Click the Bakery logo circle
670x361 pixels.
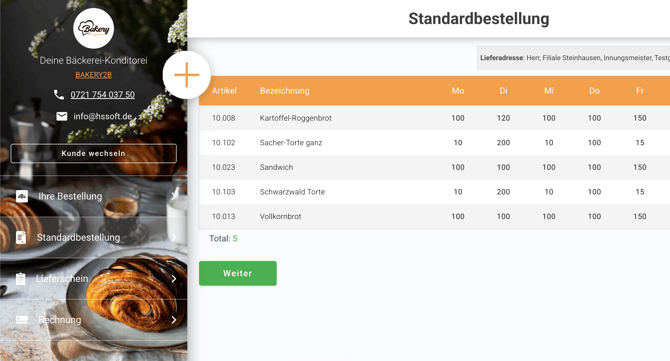point(94,29)
